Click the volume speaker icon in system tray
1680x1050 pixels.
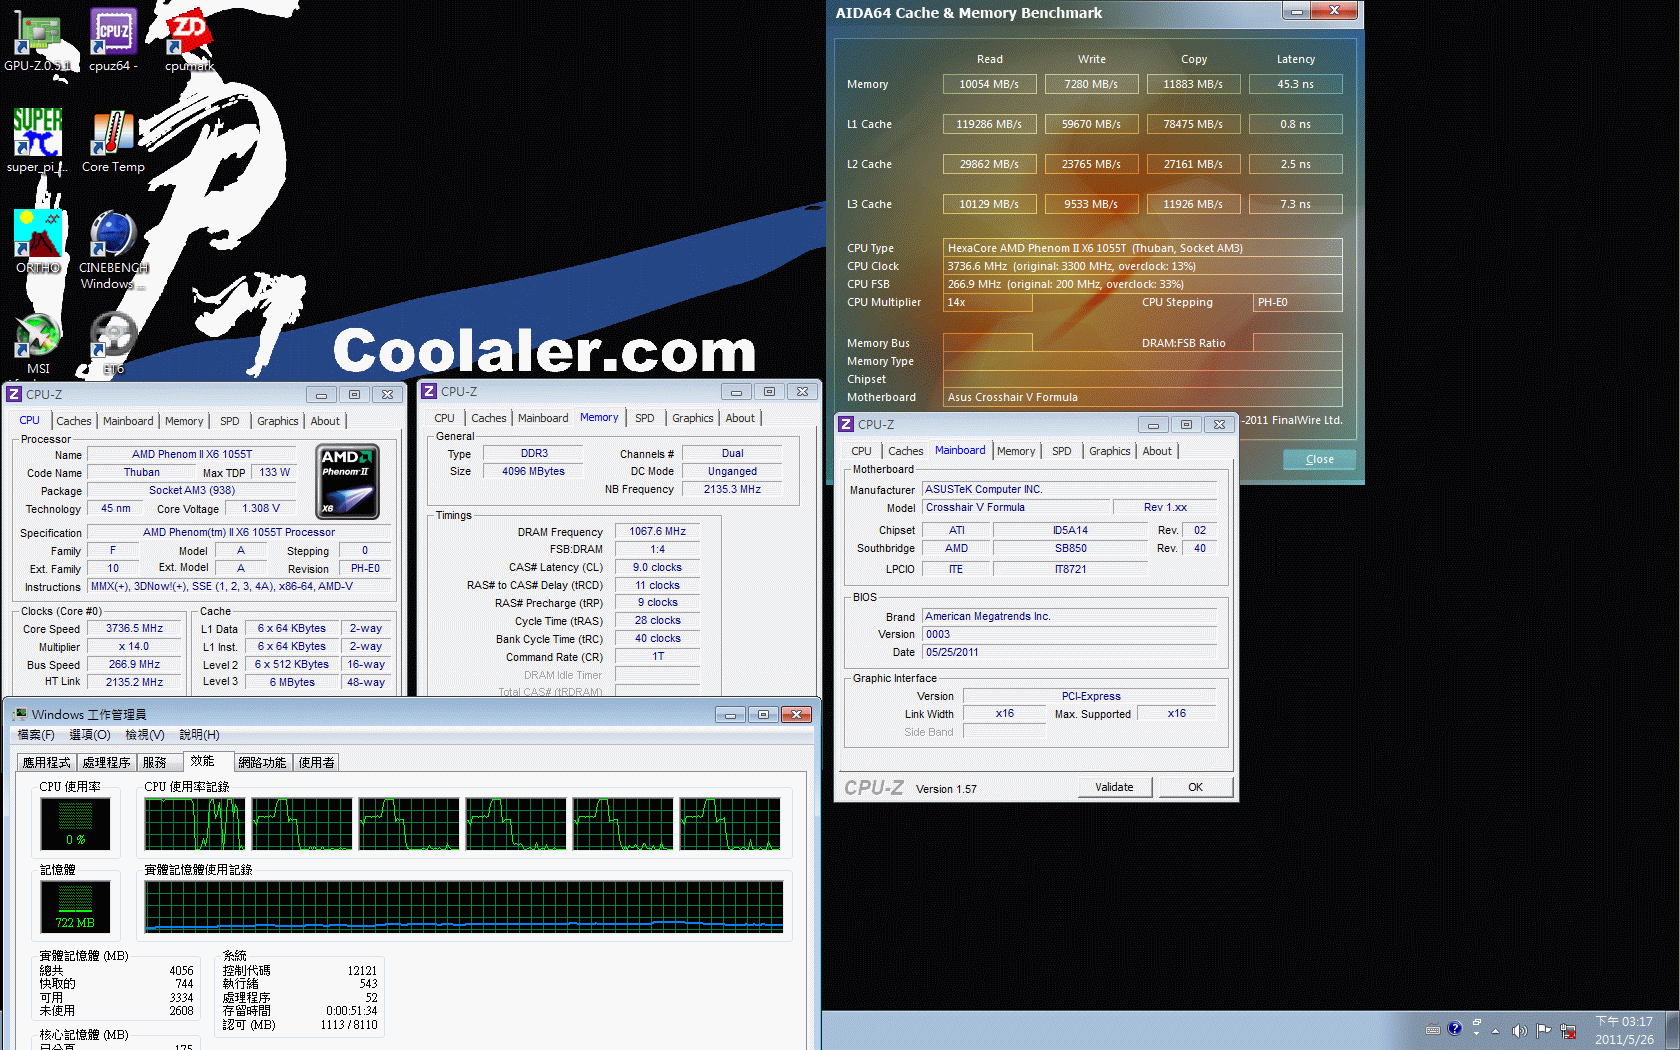point(1519,1030)
